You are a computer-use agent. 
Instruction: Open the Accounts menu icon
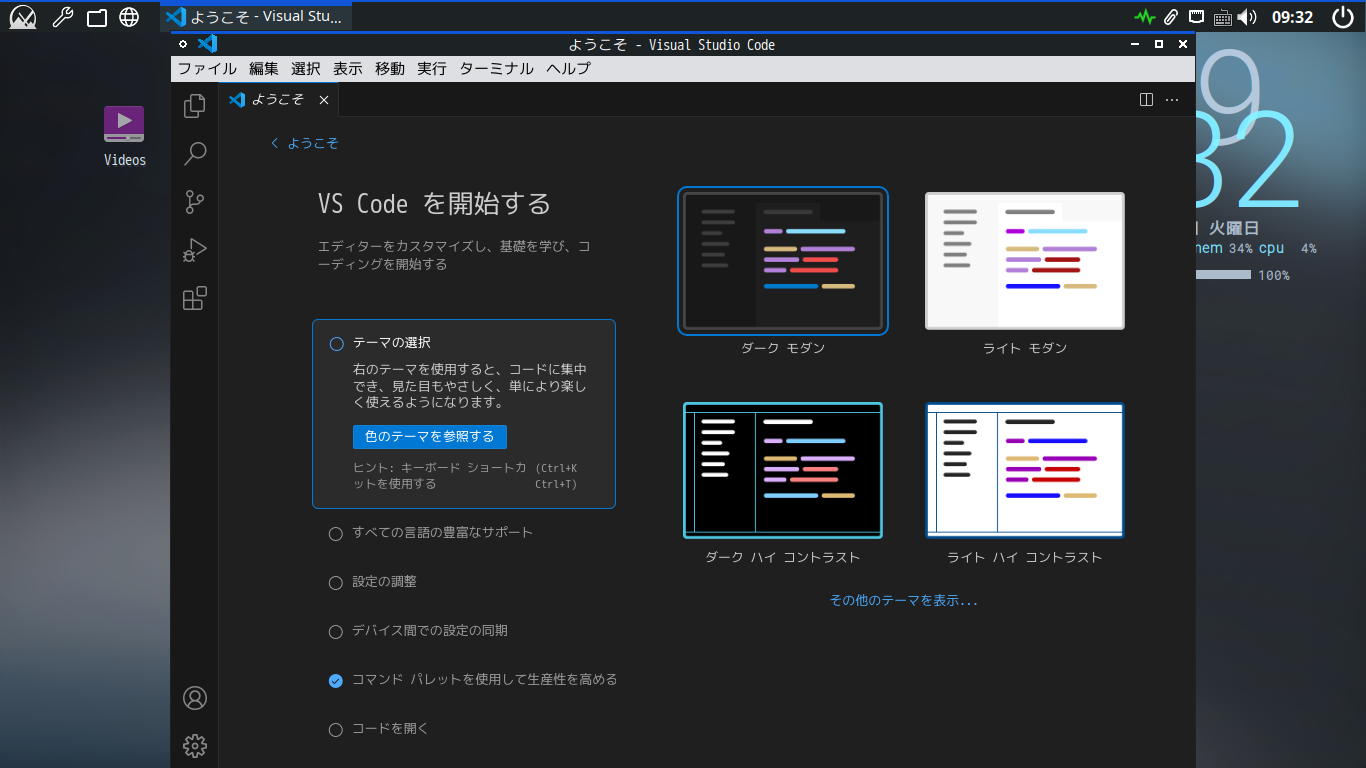[195, 698]
